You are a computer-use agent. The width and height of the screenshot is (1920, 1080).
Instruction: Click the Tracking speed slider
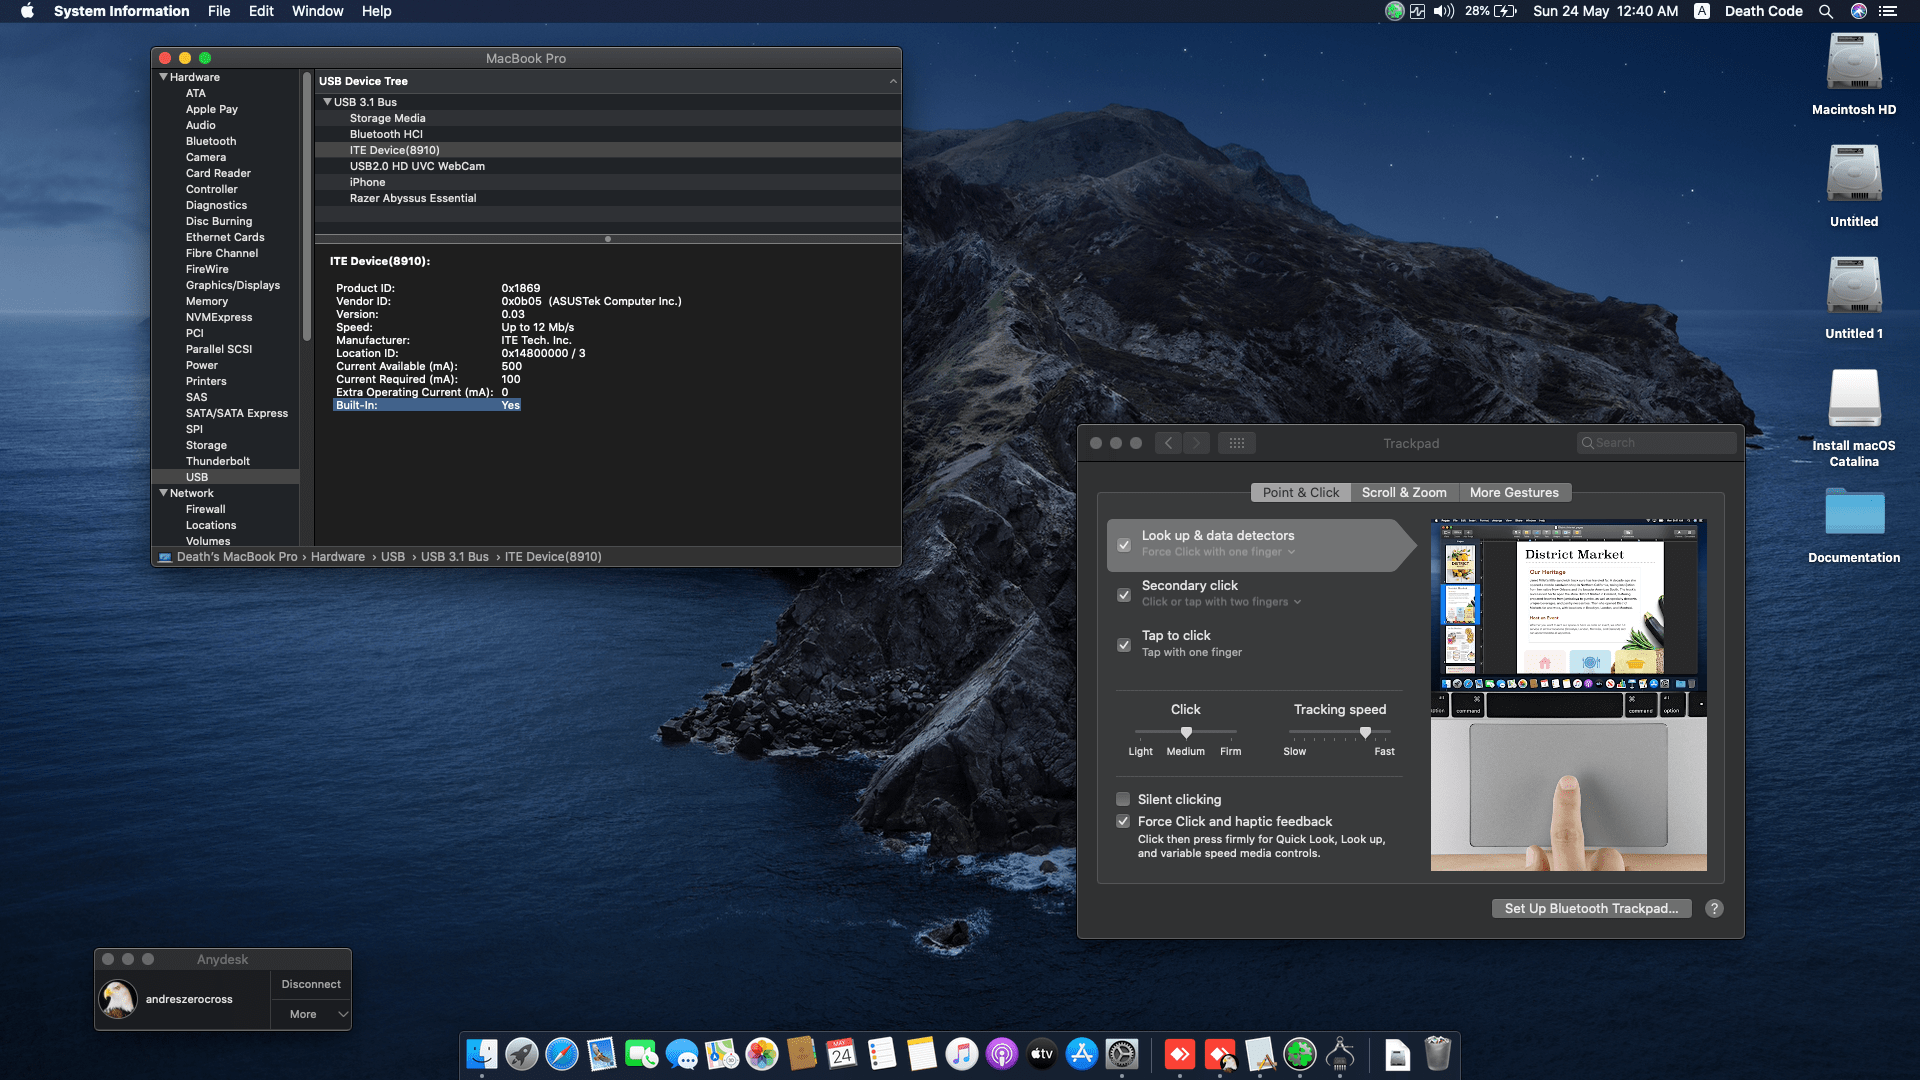click(1340, 733)
